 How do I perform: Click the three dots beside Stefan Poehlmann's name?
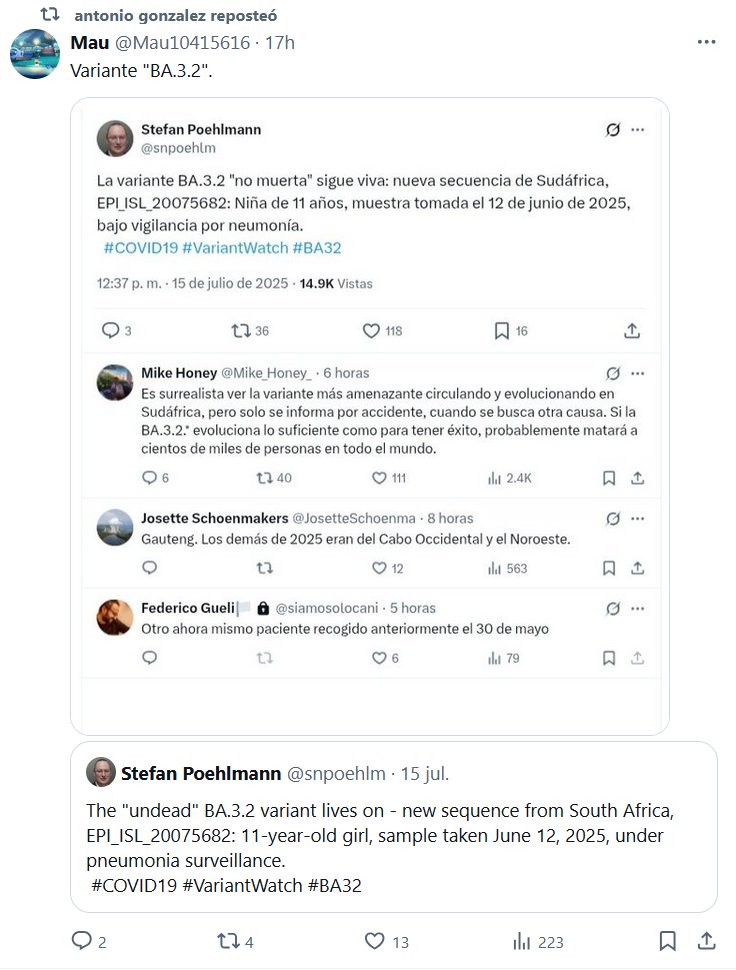click(638, 130)
